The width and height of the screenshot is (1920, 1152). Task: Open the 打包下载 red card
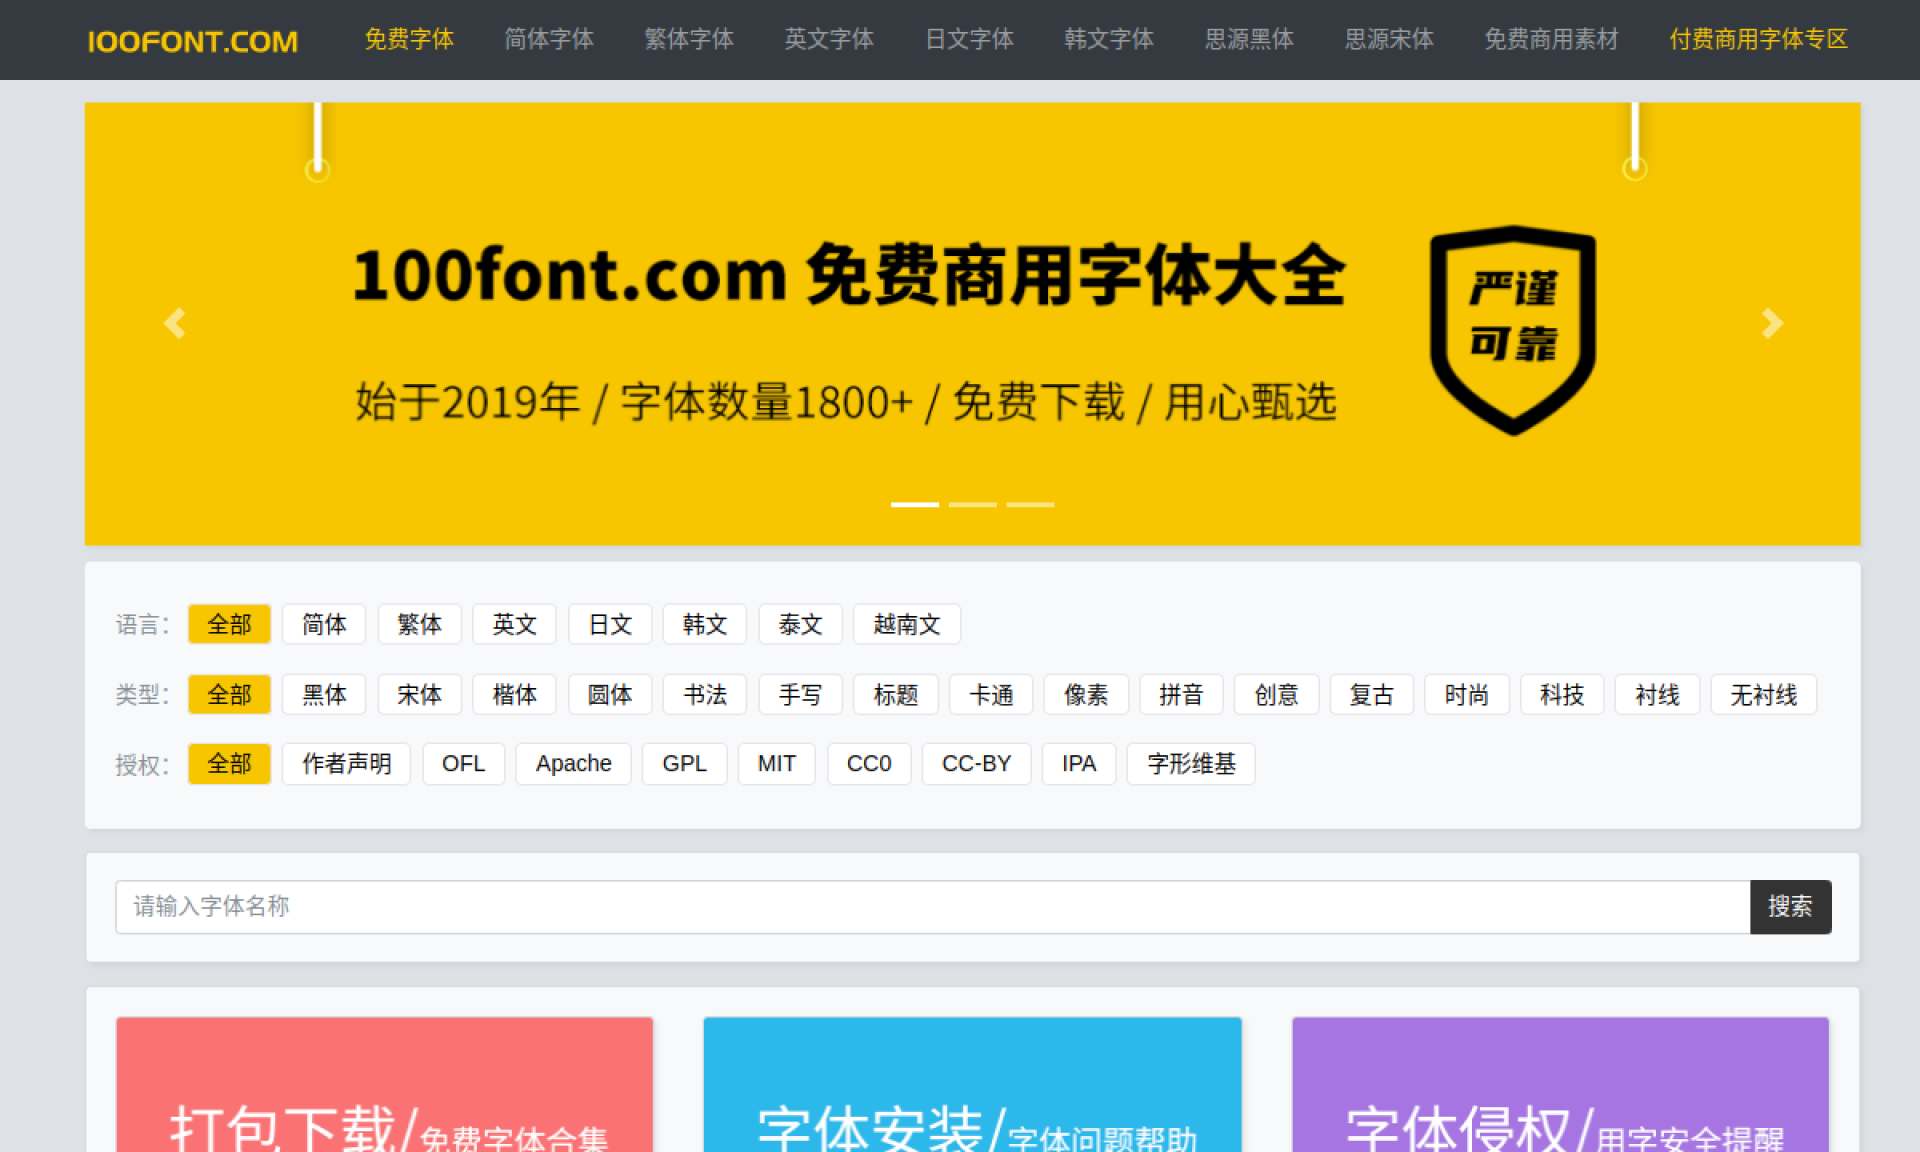[x=385, y=1085]
